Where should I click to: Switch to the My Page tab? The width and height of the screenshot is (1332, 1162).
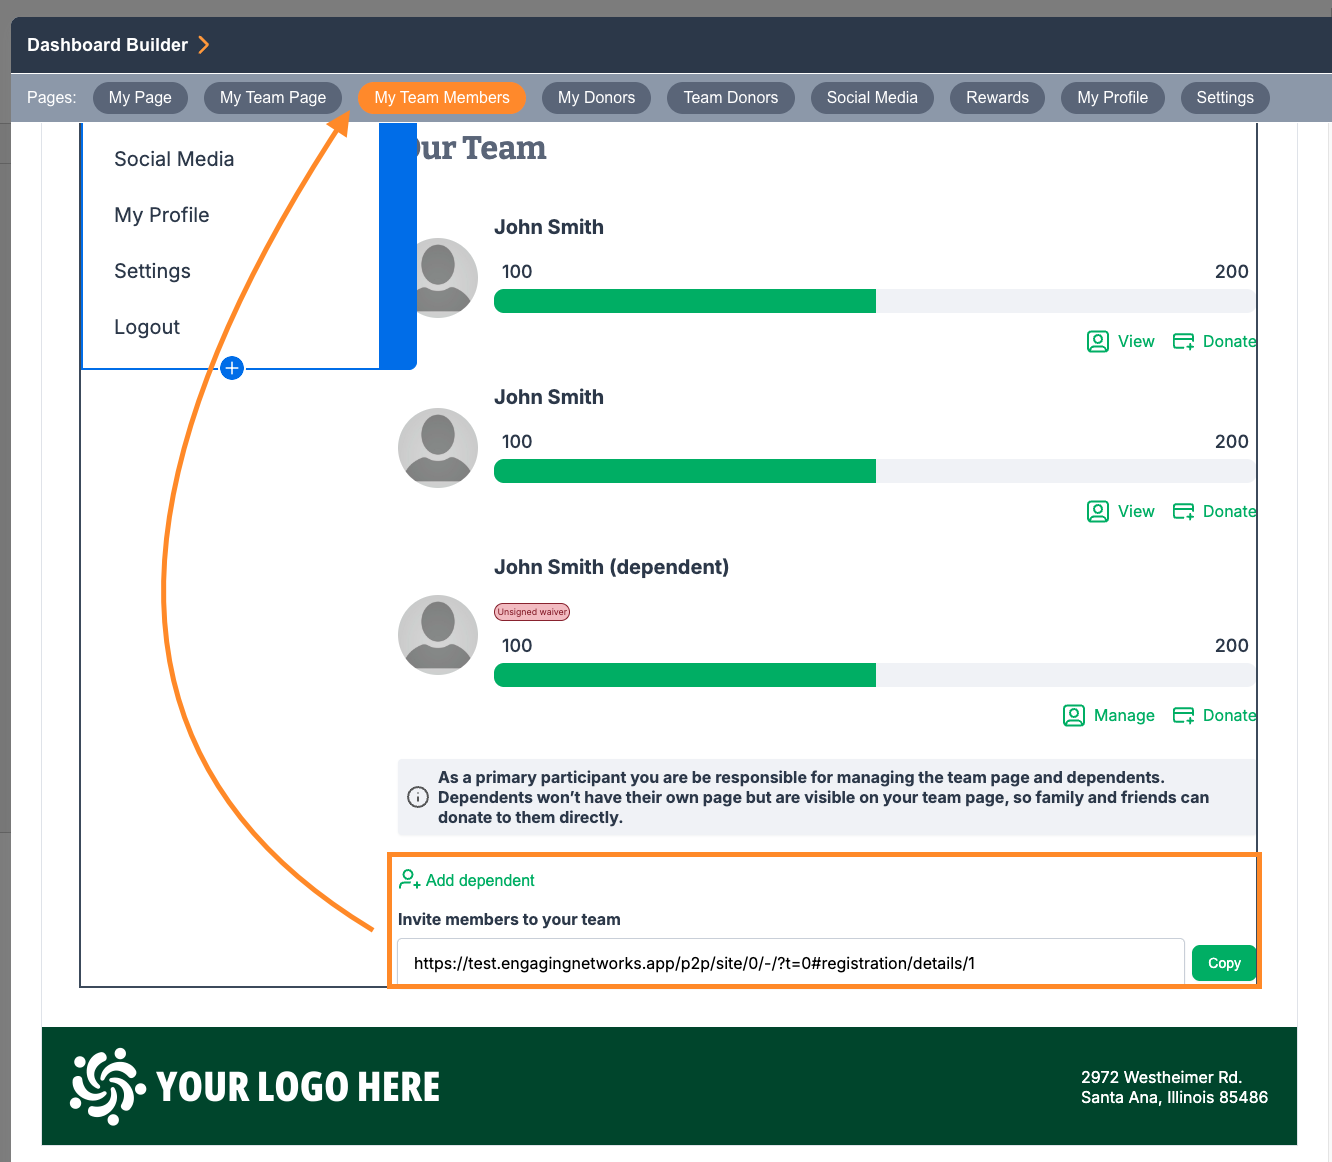140,97
